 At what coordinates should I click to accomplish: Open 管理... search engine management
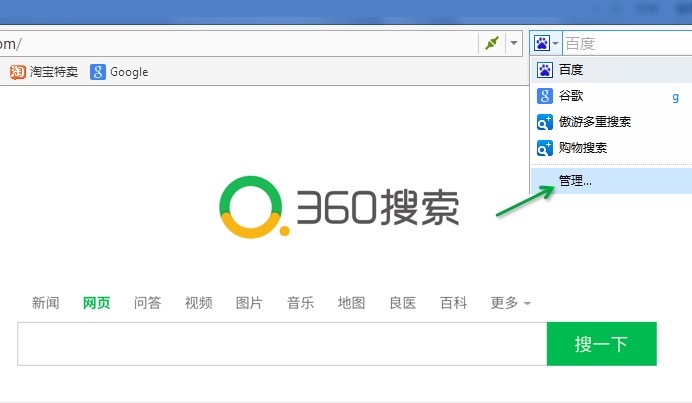point(611,181)
